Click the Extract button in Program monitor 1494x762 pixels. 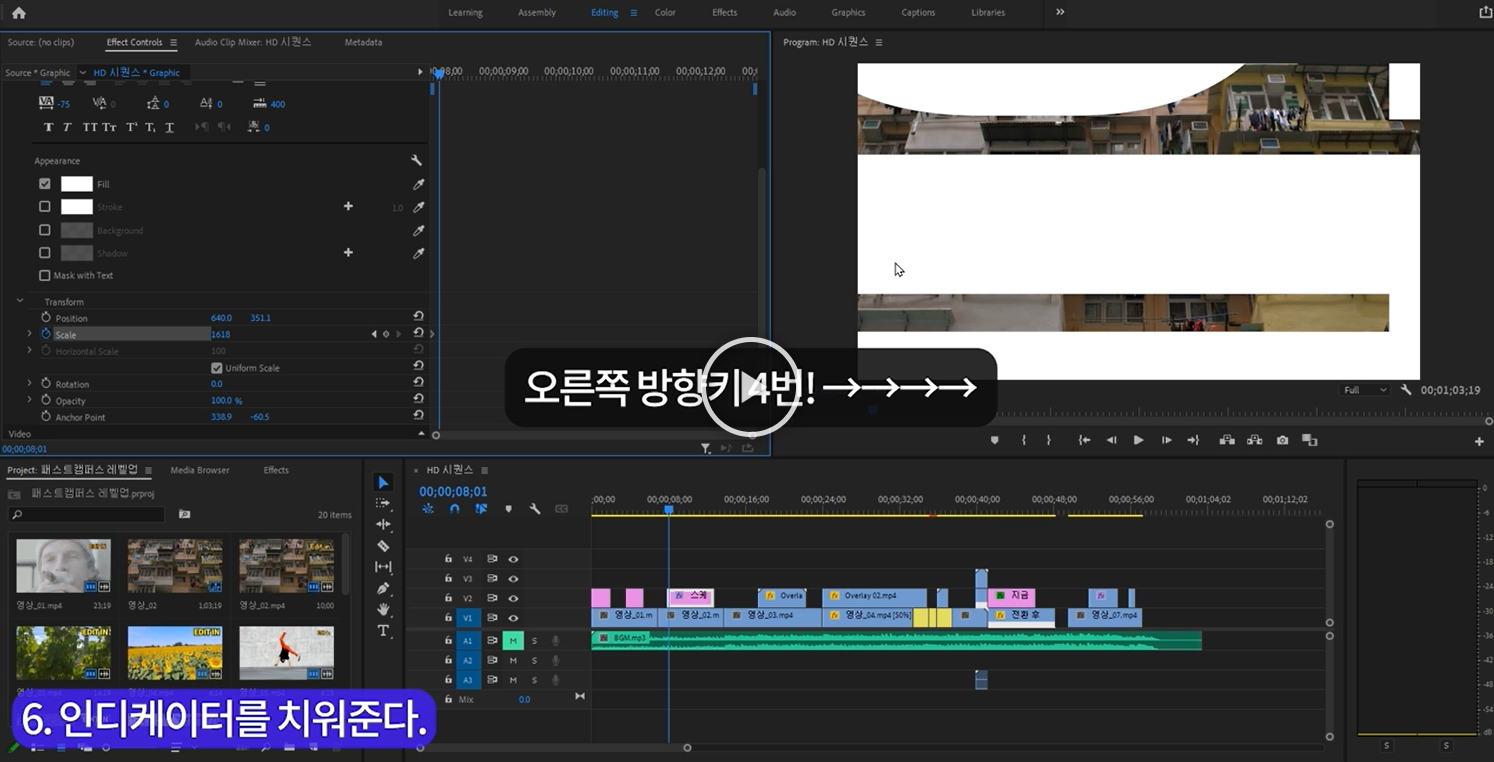(x=1254, y=440)
